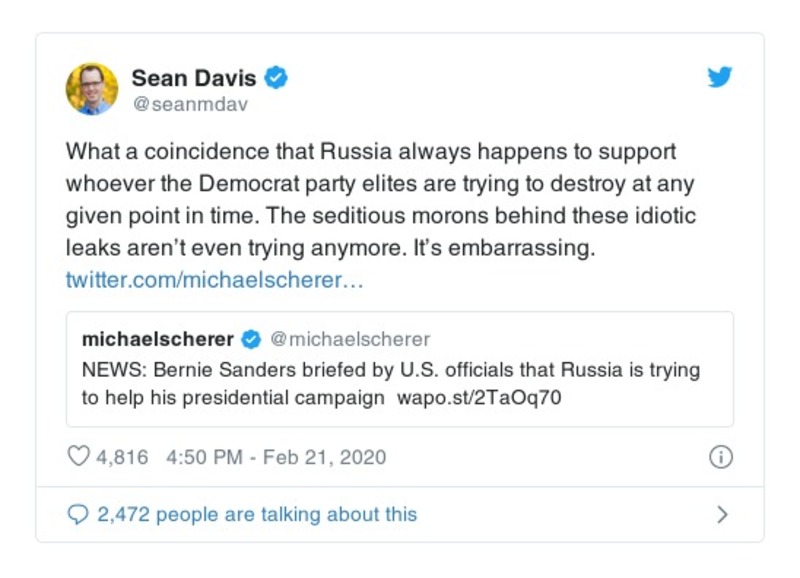800x578 pixels.
Task: Open the tweet info icon
Action: click(720, 457)
